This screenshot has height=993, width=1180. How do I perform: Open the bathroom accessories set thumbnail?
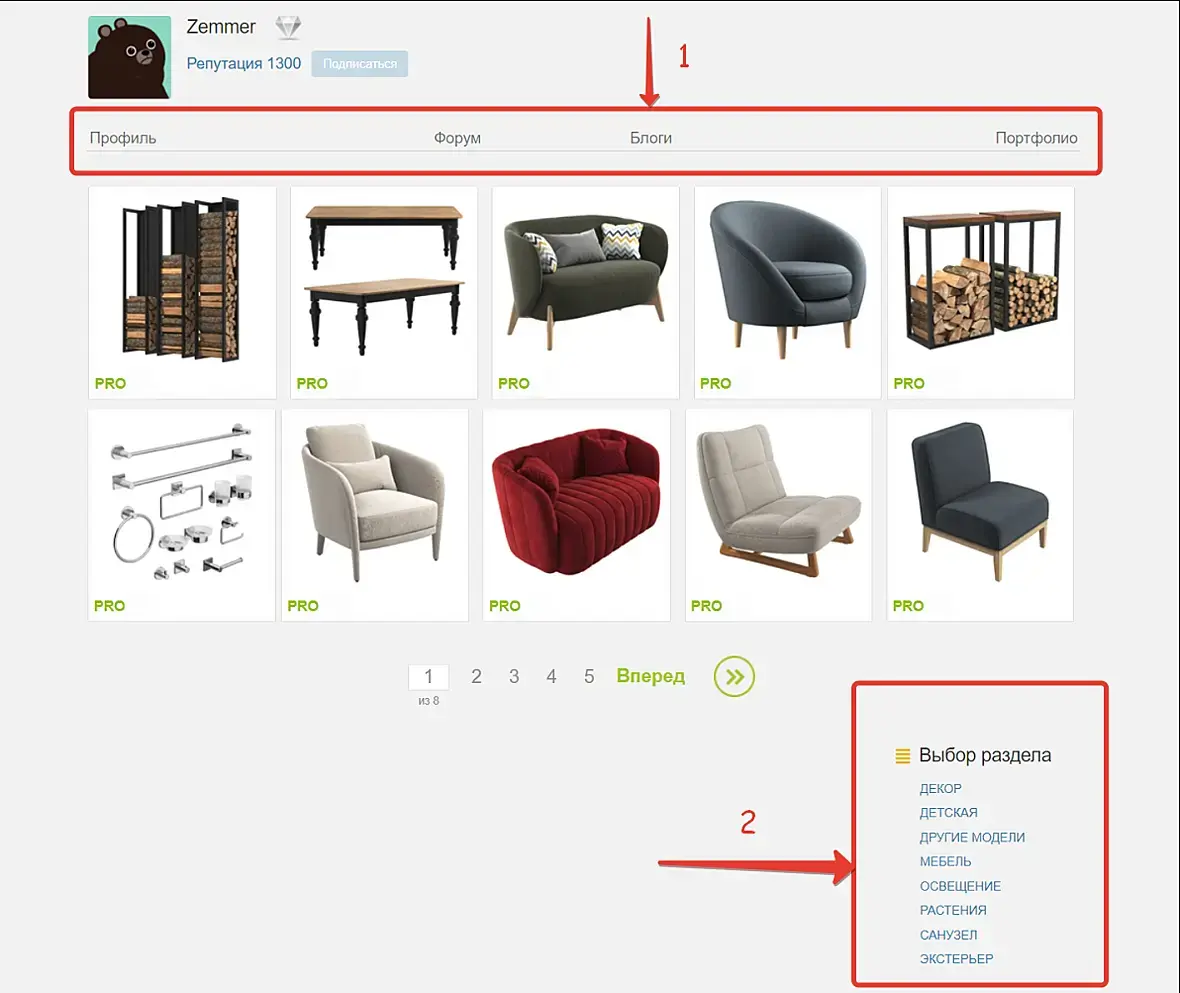click(x=181, y=515)
